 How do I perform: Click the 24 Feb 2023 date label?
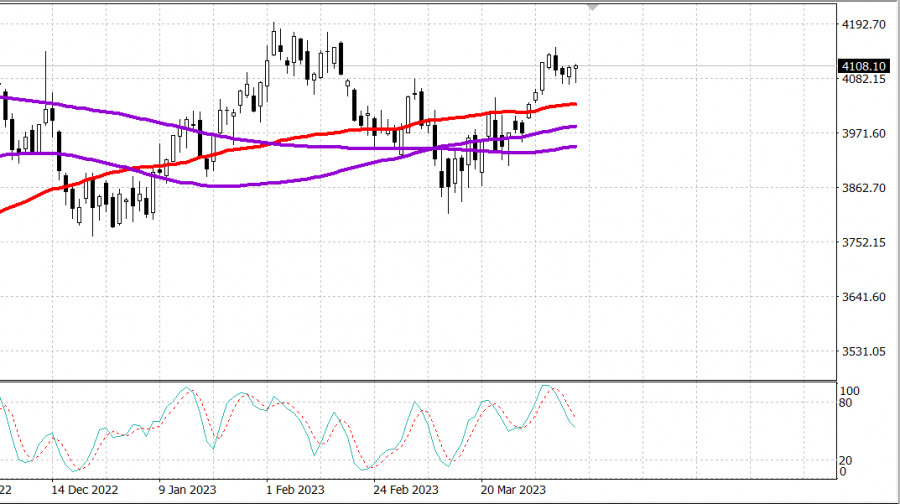click(x=406, y=491)
